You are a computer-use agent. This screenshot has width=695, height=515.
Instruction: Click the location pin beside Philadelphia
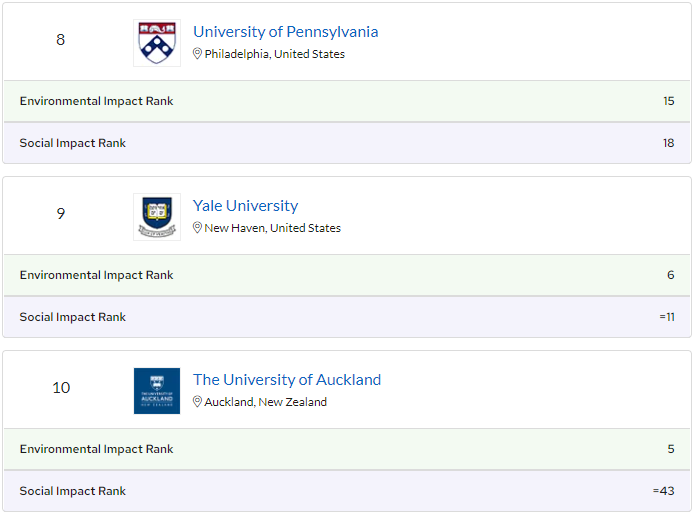coord(198,54)
